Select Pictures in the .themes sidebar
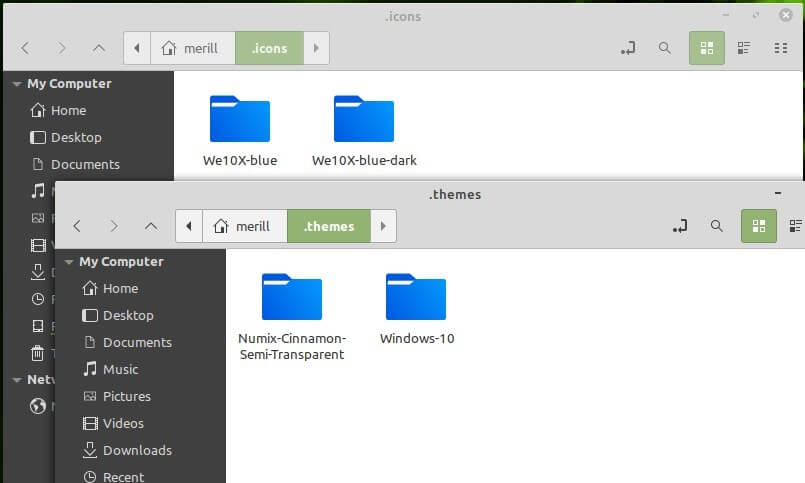The width and height of the screenshot is (805, 483). [x=126, y=396]
